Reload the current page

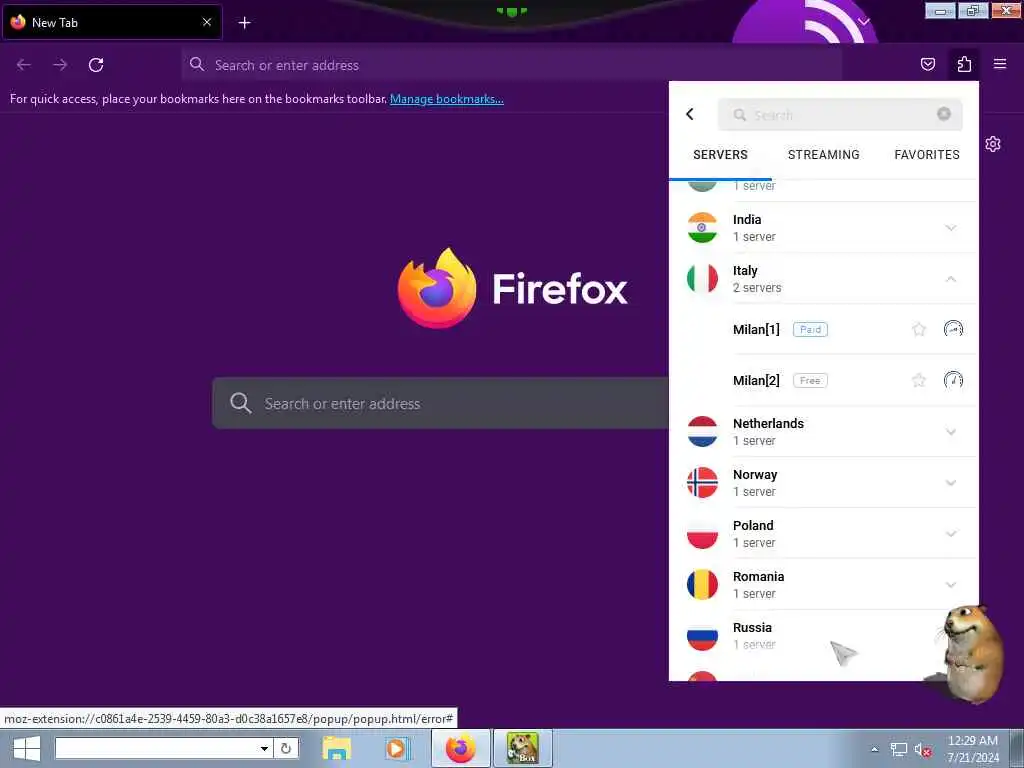pyautogui.click(x=96, y=65)
